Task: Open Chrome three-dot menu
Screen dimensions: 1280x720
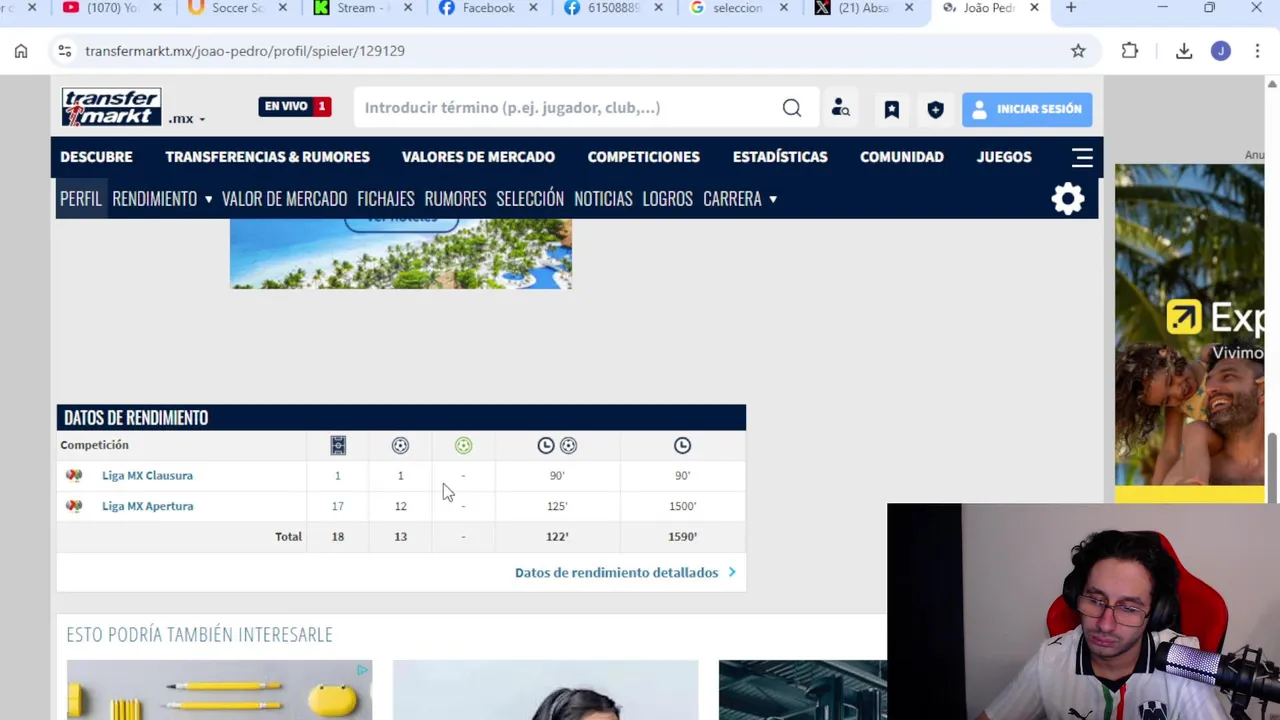Action: click(x=1257, y=51)
